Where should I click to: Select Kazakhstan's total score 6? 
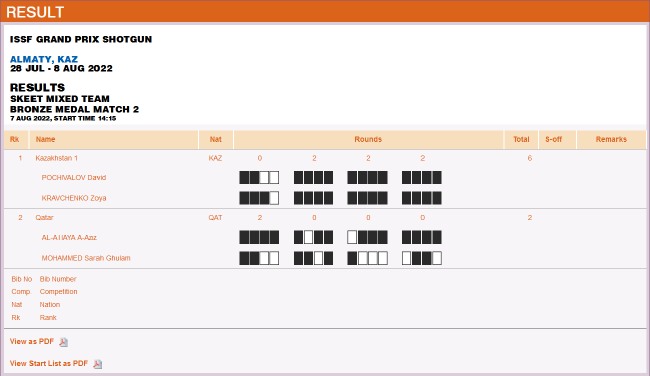(x=530, y=158)
